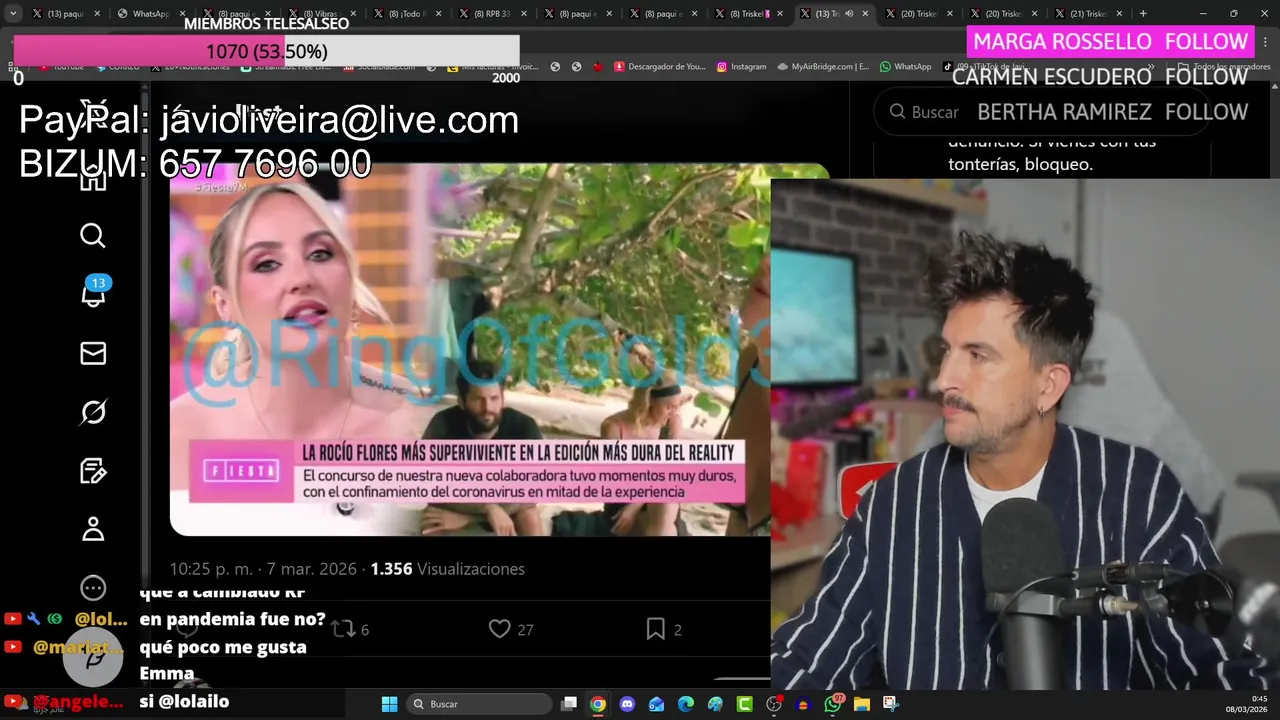The width and height of the screenshot is (1280, 720).
Task: Open Task View on taskbar
Action: [569, 704]
